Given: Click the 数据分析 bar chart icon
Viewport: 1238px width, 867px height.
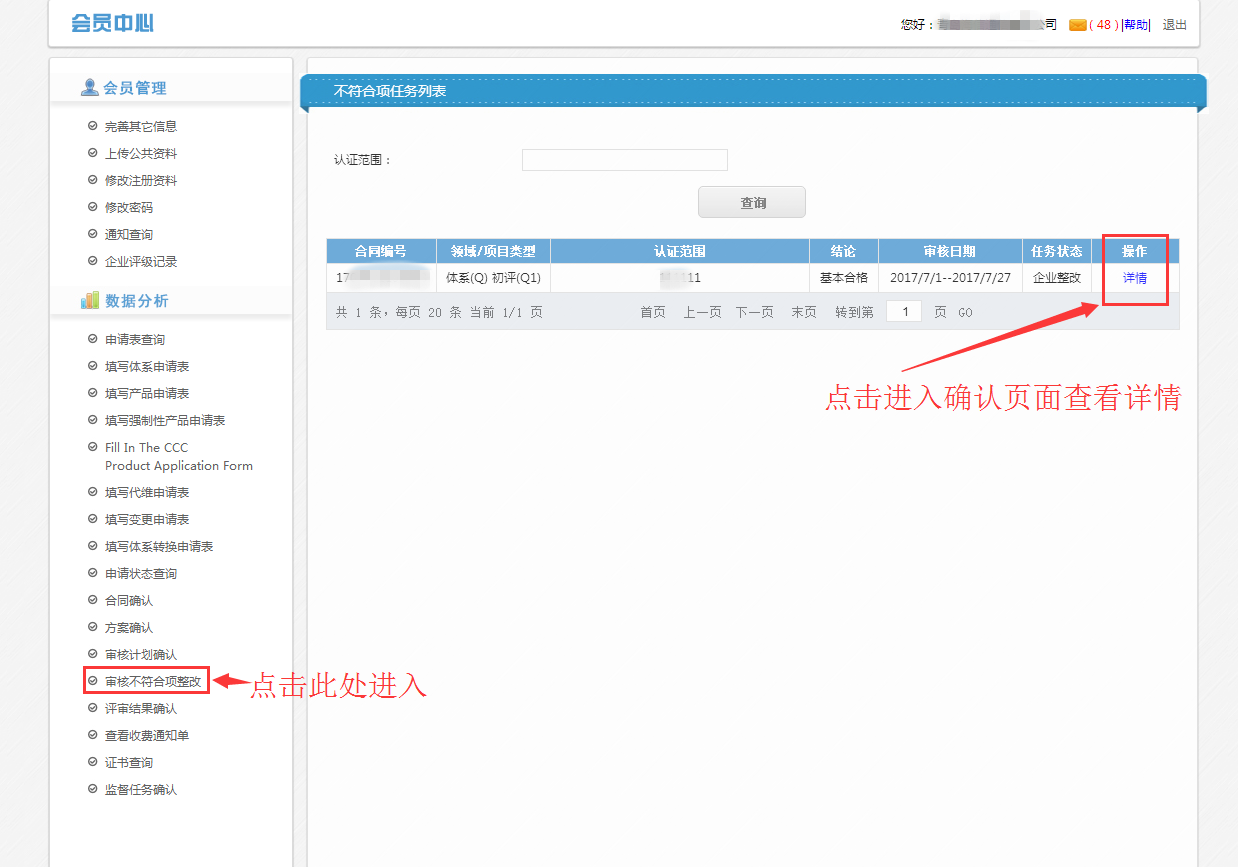Looking at the screenshot, I should point(90,301).
